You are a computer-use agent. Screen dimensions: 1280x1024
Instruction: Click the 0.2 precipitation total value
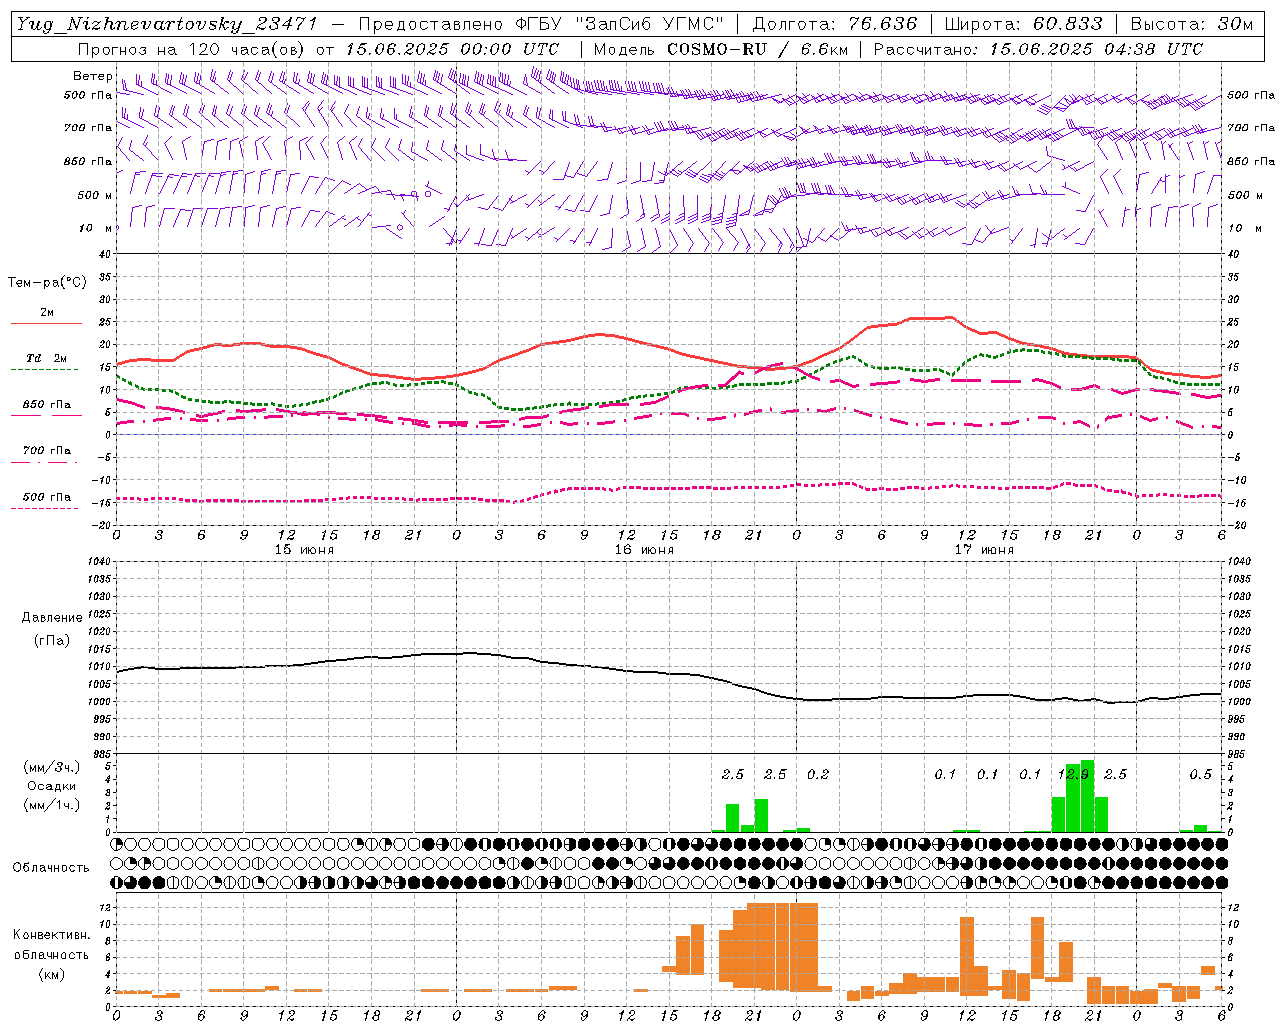coord(818,775)
